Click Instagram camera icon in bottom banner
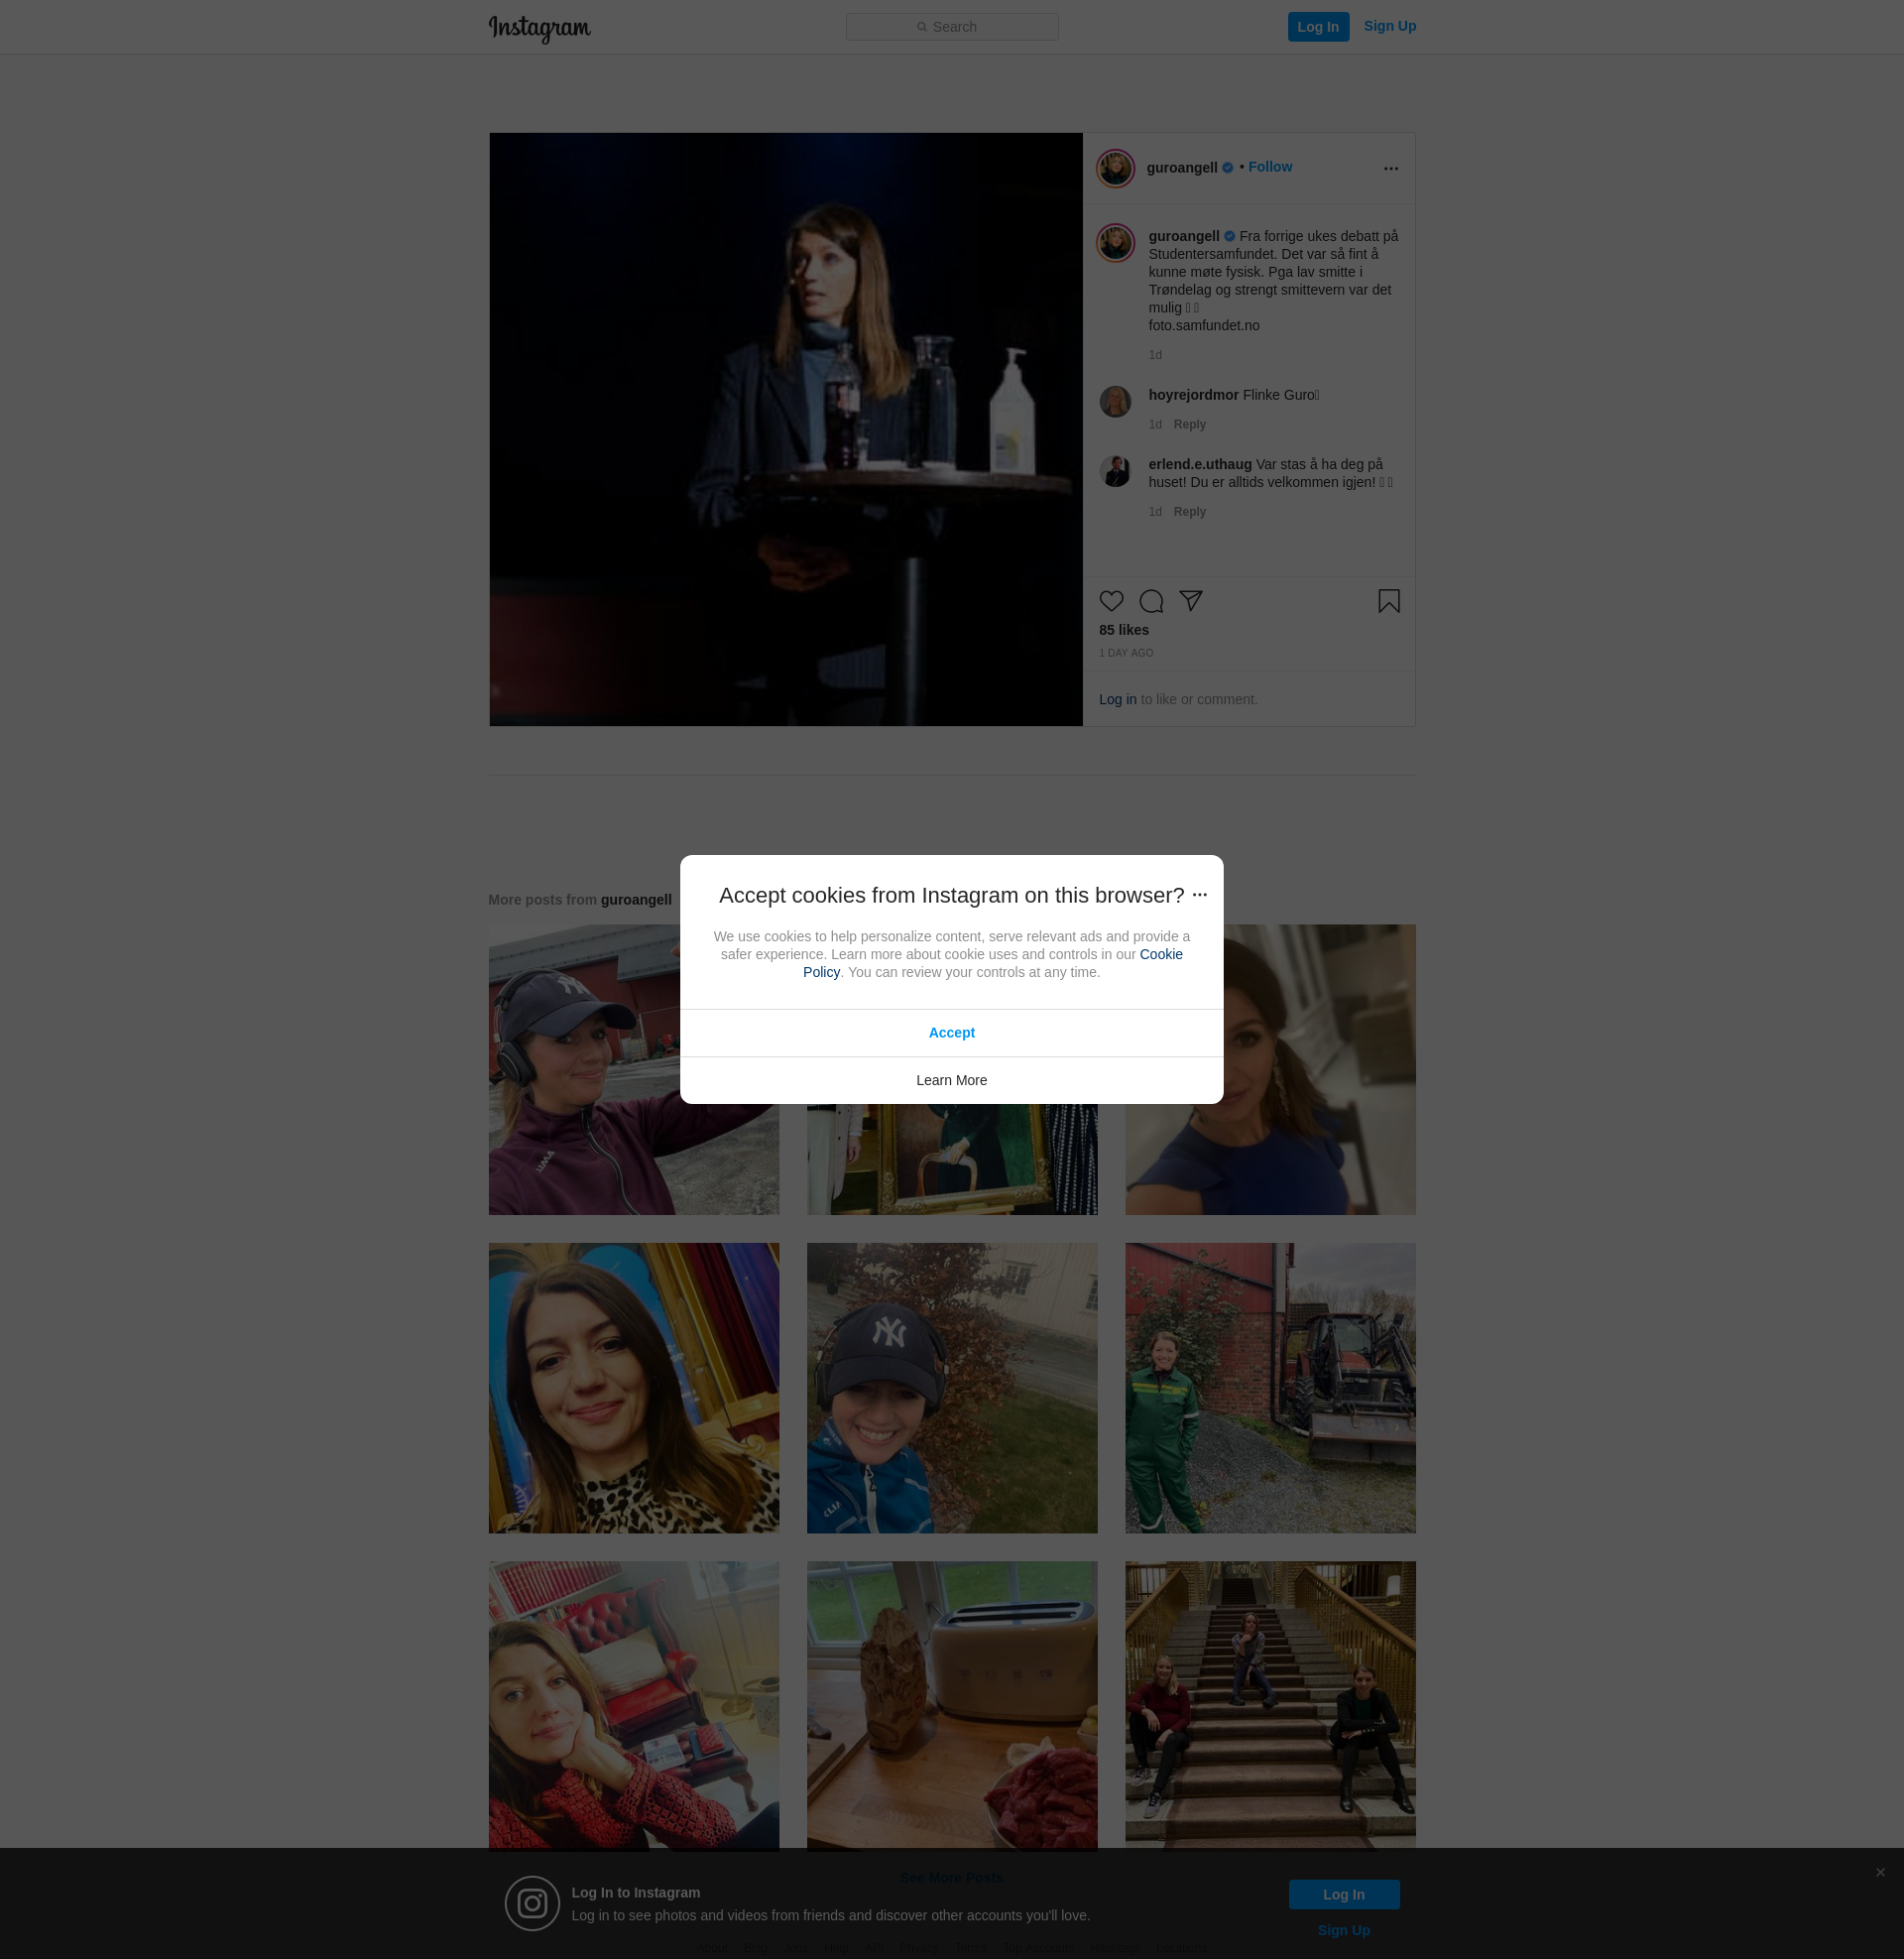 532,1903
